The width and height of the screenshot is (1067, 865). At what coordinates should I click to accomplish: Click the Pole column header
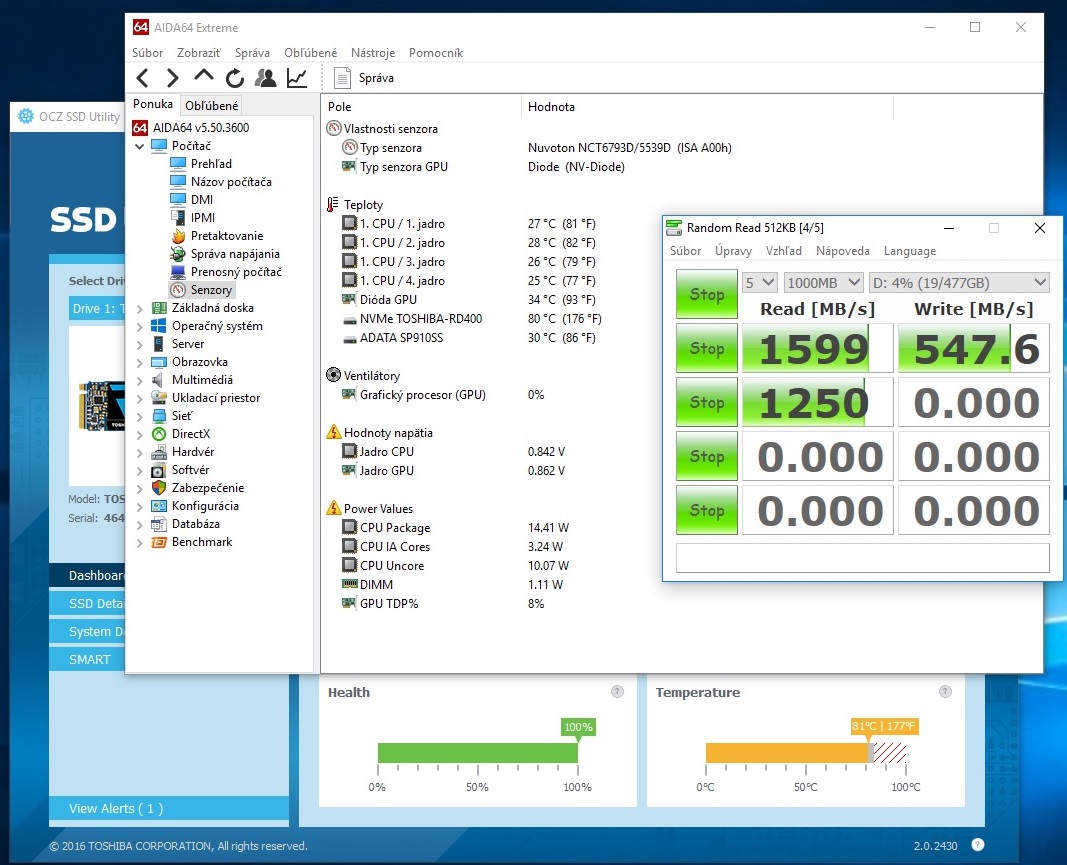pyautogui.click(x=421, y=107)
